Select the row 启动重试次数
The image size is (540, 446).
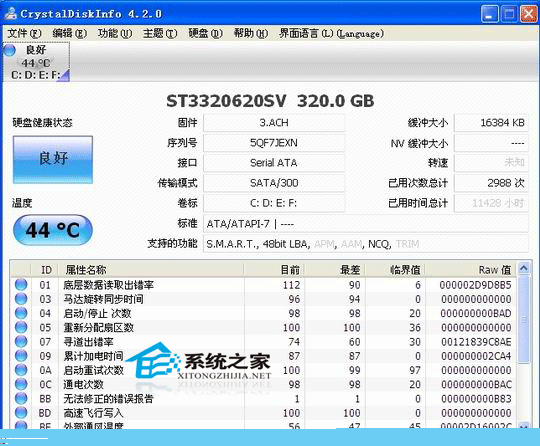[x=263, y=370]
